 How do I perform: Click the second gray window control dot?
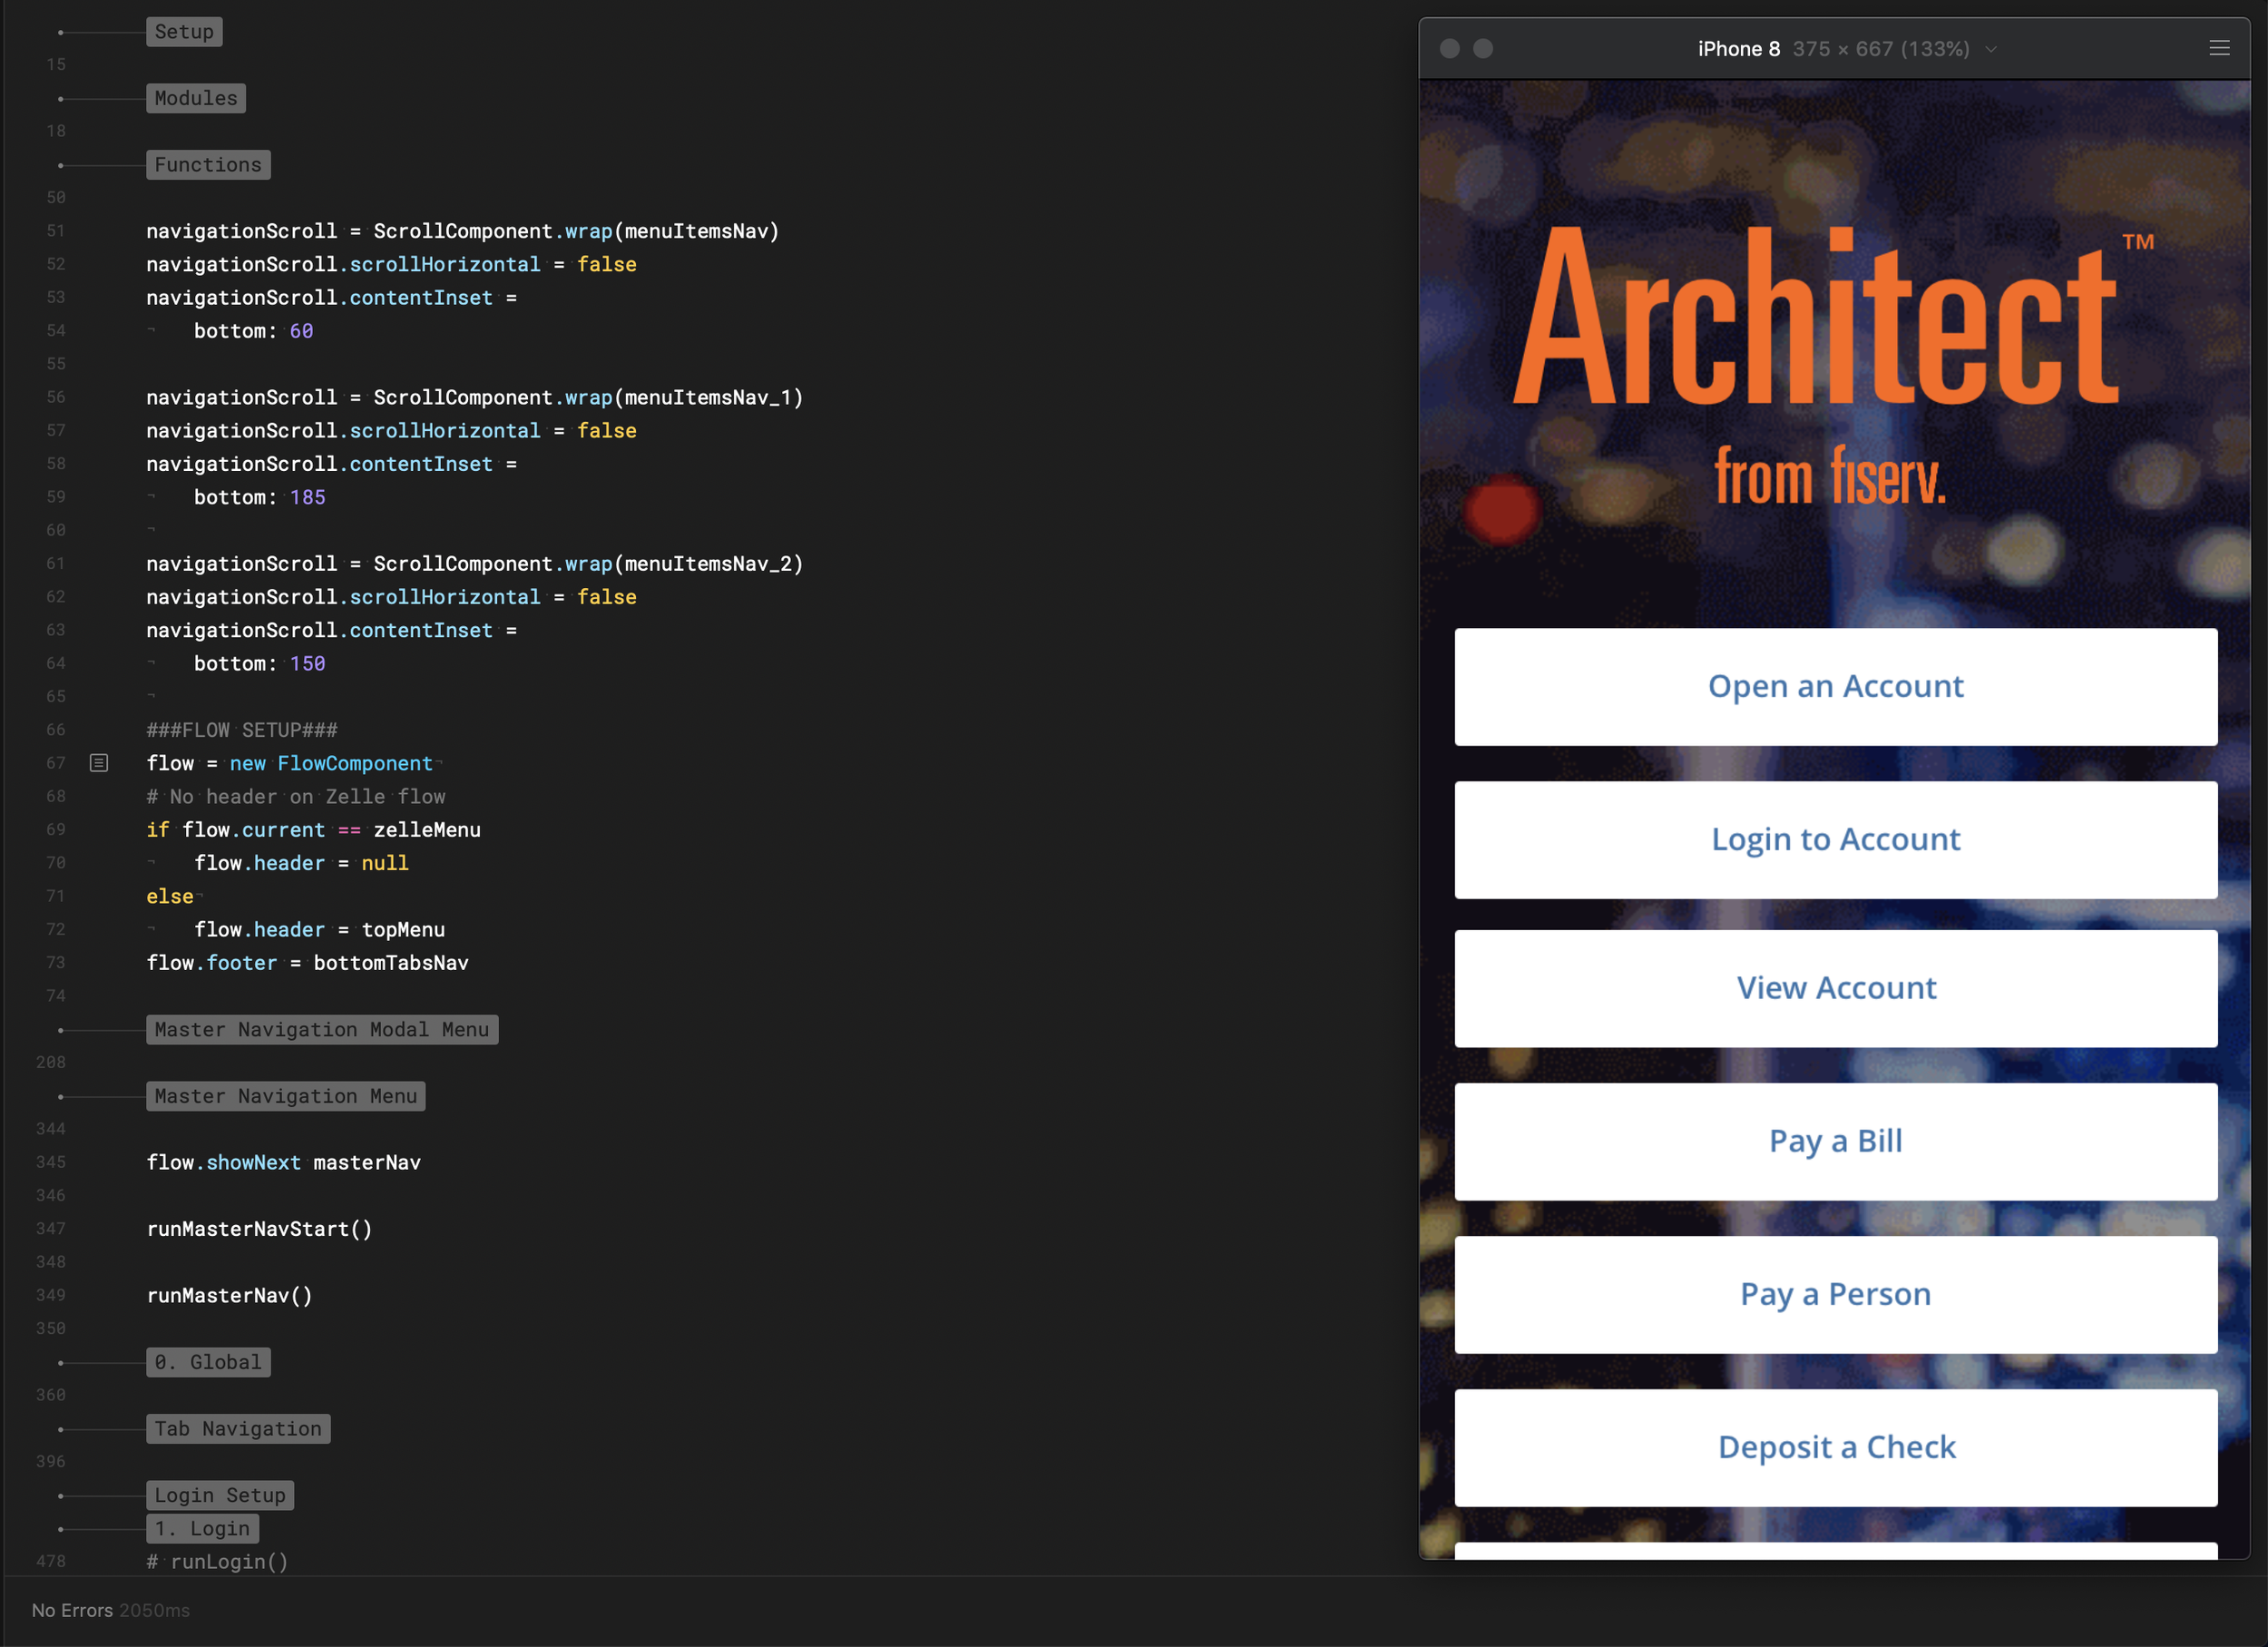(x=1483, y=48)
